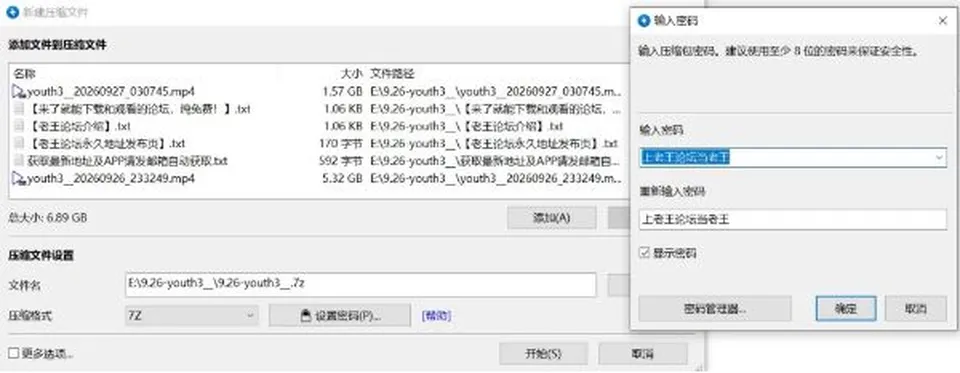Click 取消 in the 新建压缩文件 window
Image resolution: width=960 pixels, height=373 pixels.
point(642,353)
